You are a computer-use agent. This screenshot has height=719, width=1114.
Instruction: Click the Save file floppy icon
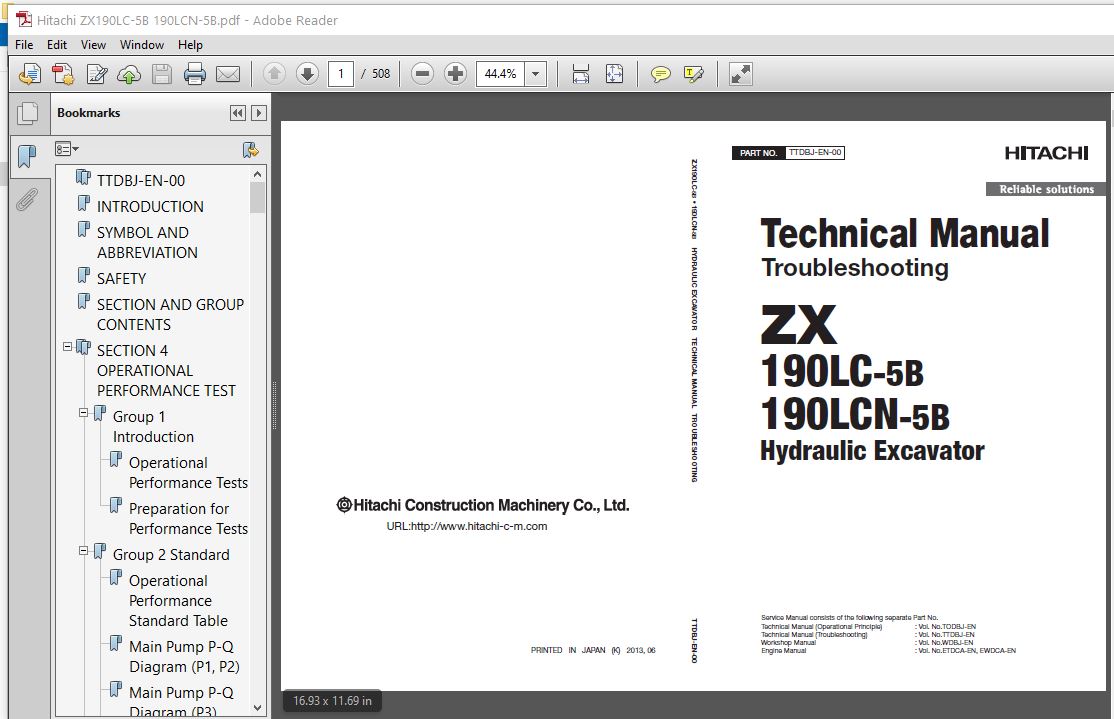click(162, 74)
